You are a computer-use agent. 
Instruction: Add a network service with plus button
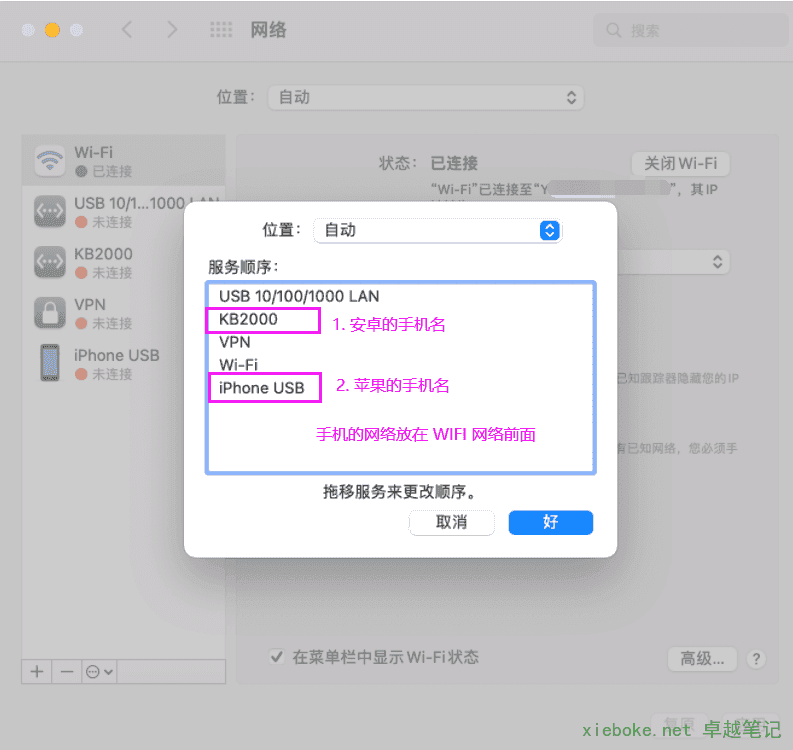(x=37, y=672)
